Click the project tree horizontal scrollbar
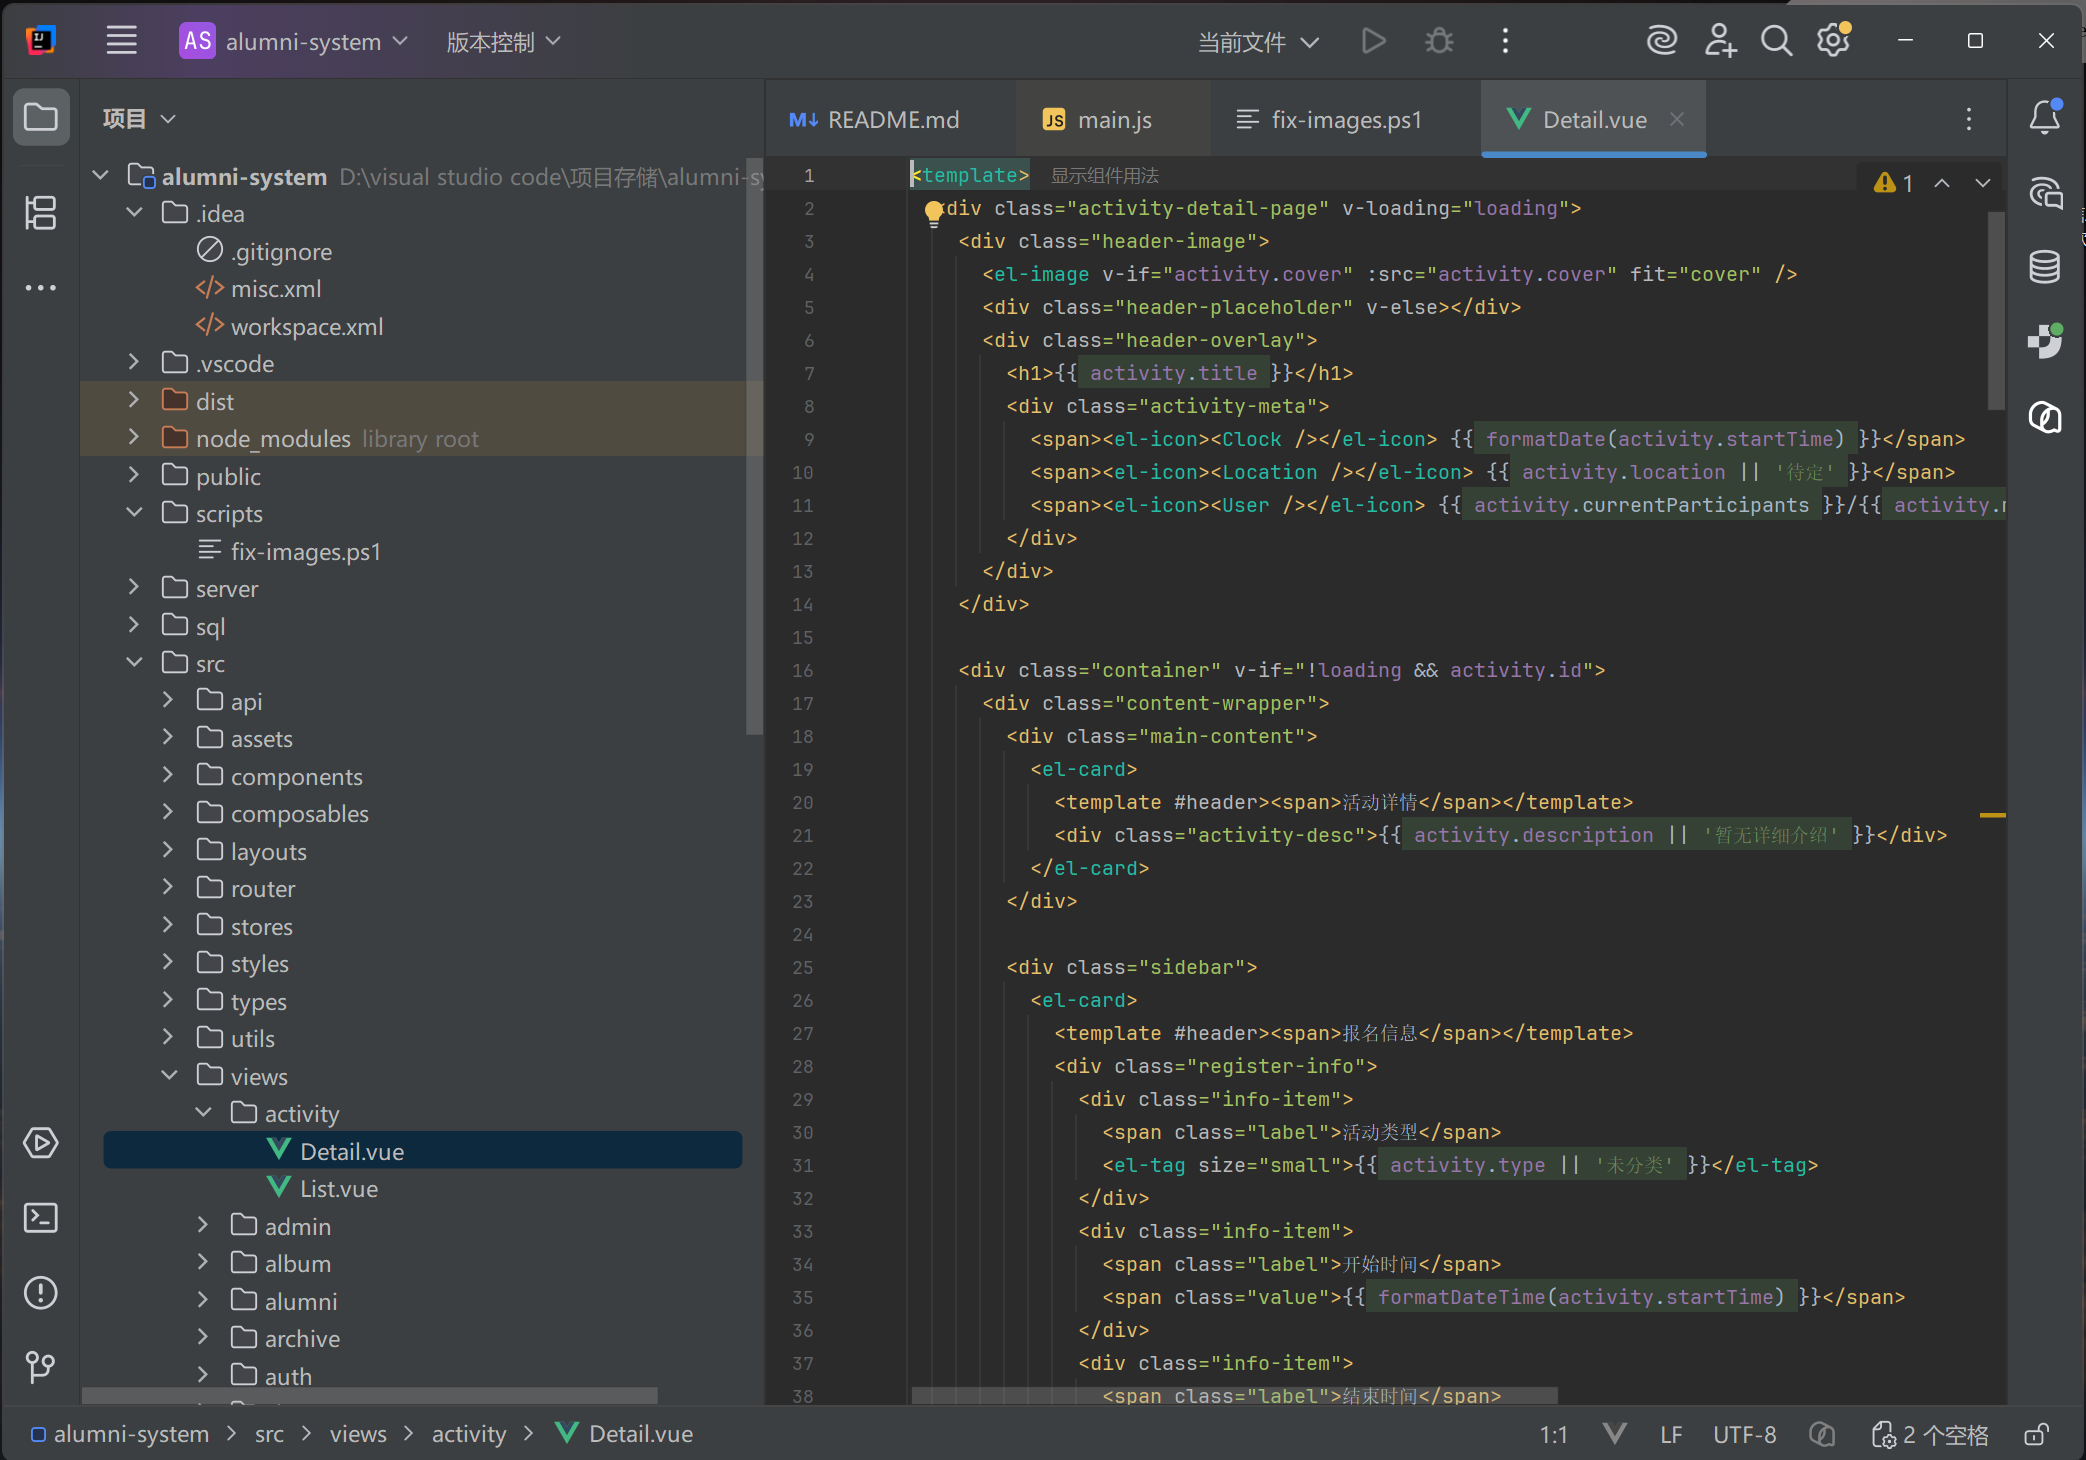This screenshot has width=2086, height=1460. 370,1394
